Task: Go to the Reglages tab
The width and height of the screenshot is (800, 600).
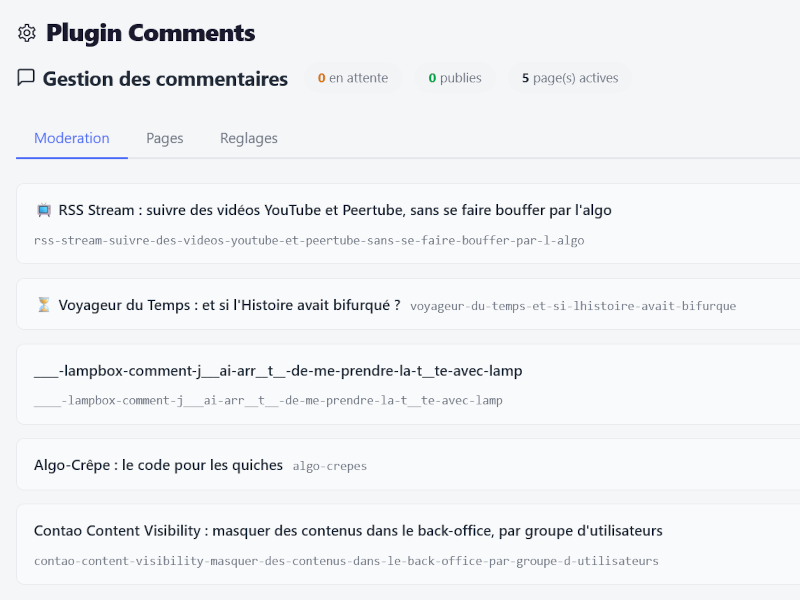Action: click(x=249, y=139)
